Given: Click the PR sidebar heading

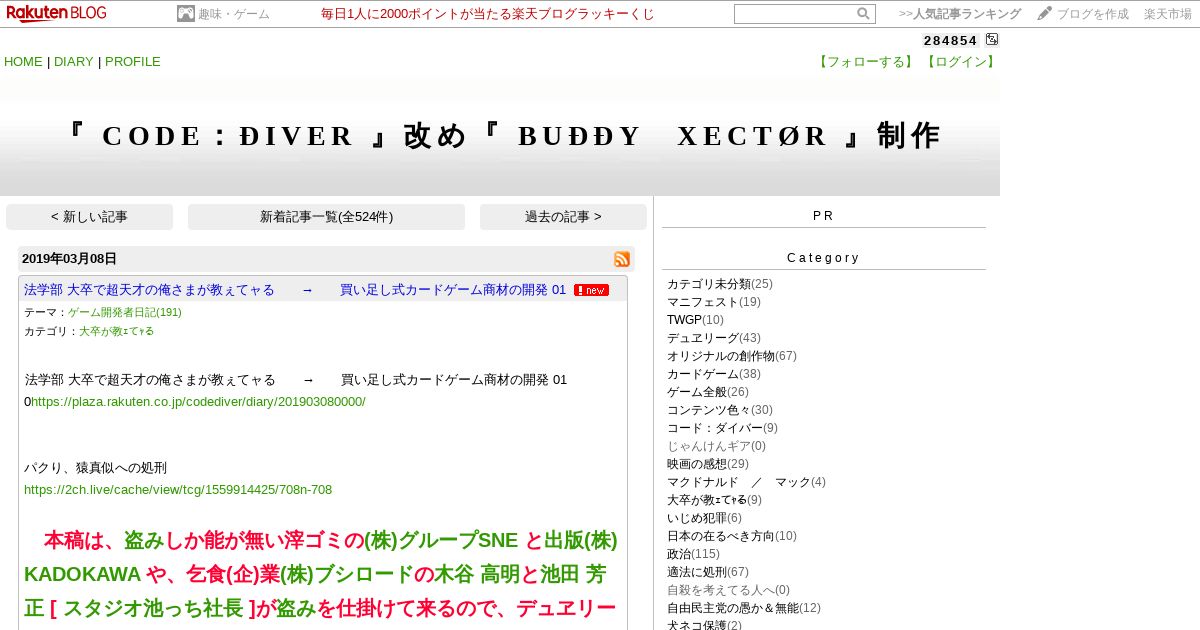Looking at the screenshot, I should (823, 216).
